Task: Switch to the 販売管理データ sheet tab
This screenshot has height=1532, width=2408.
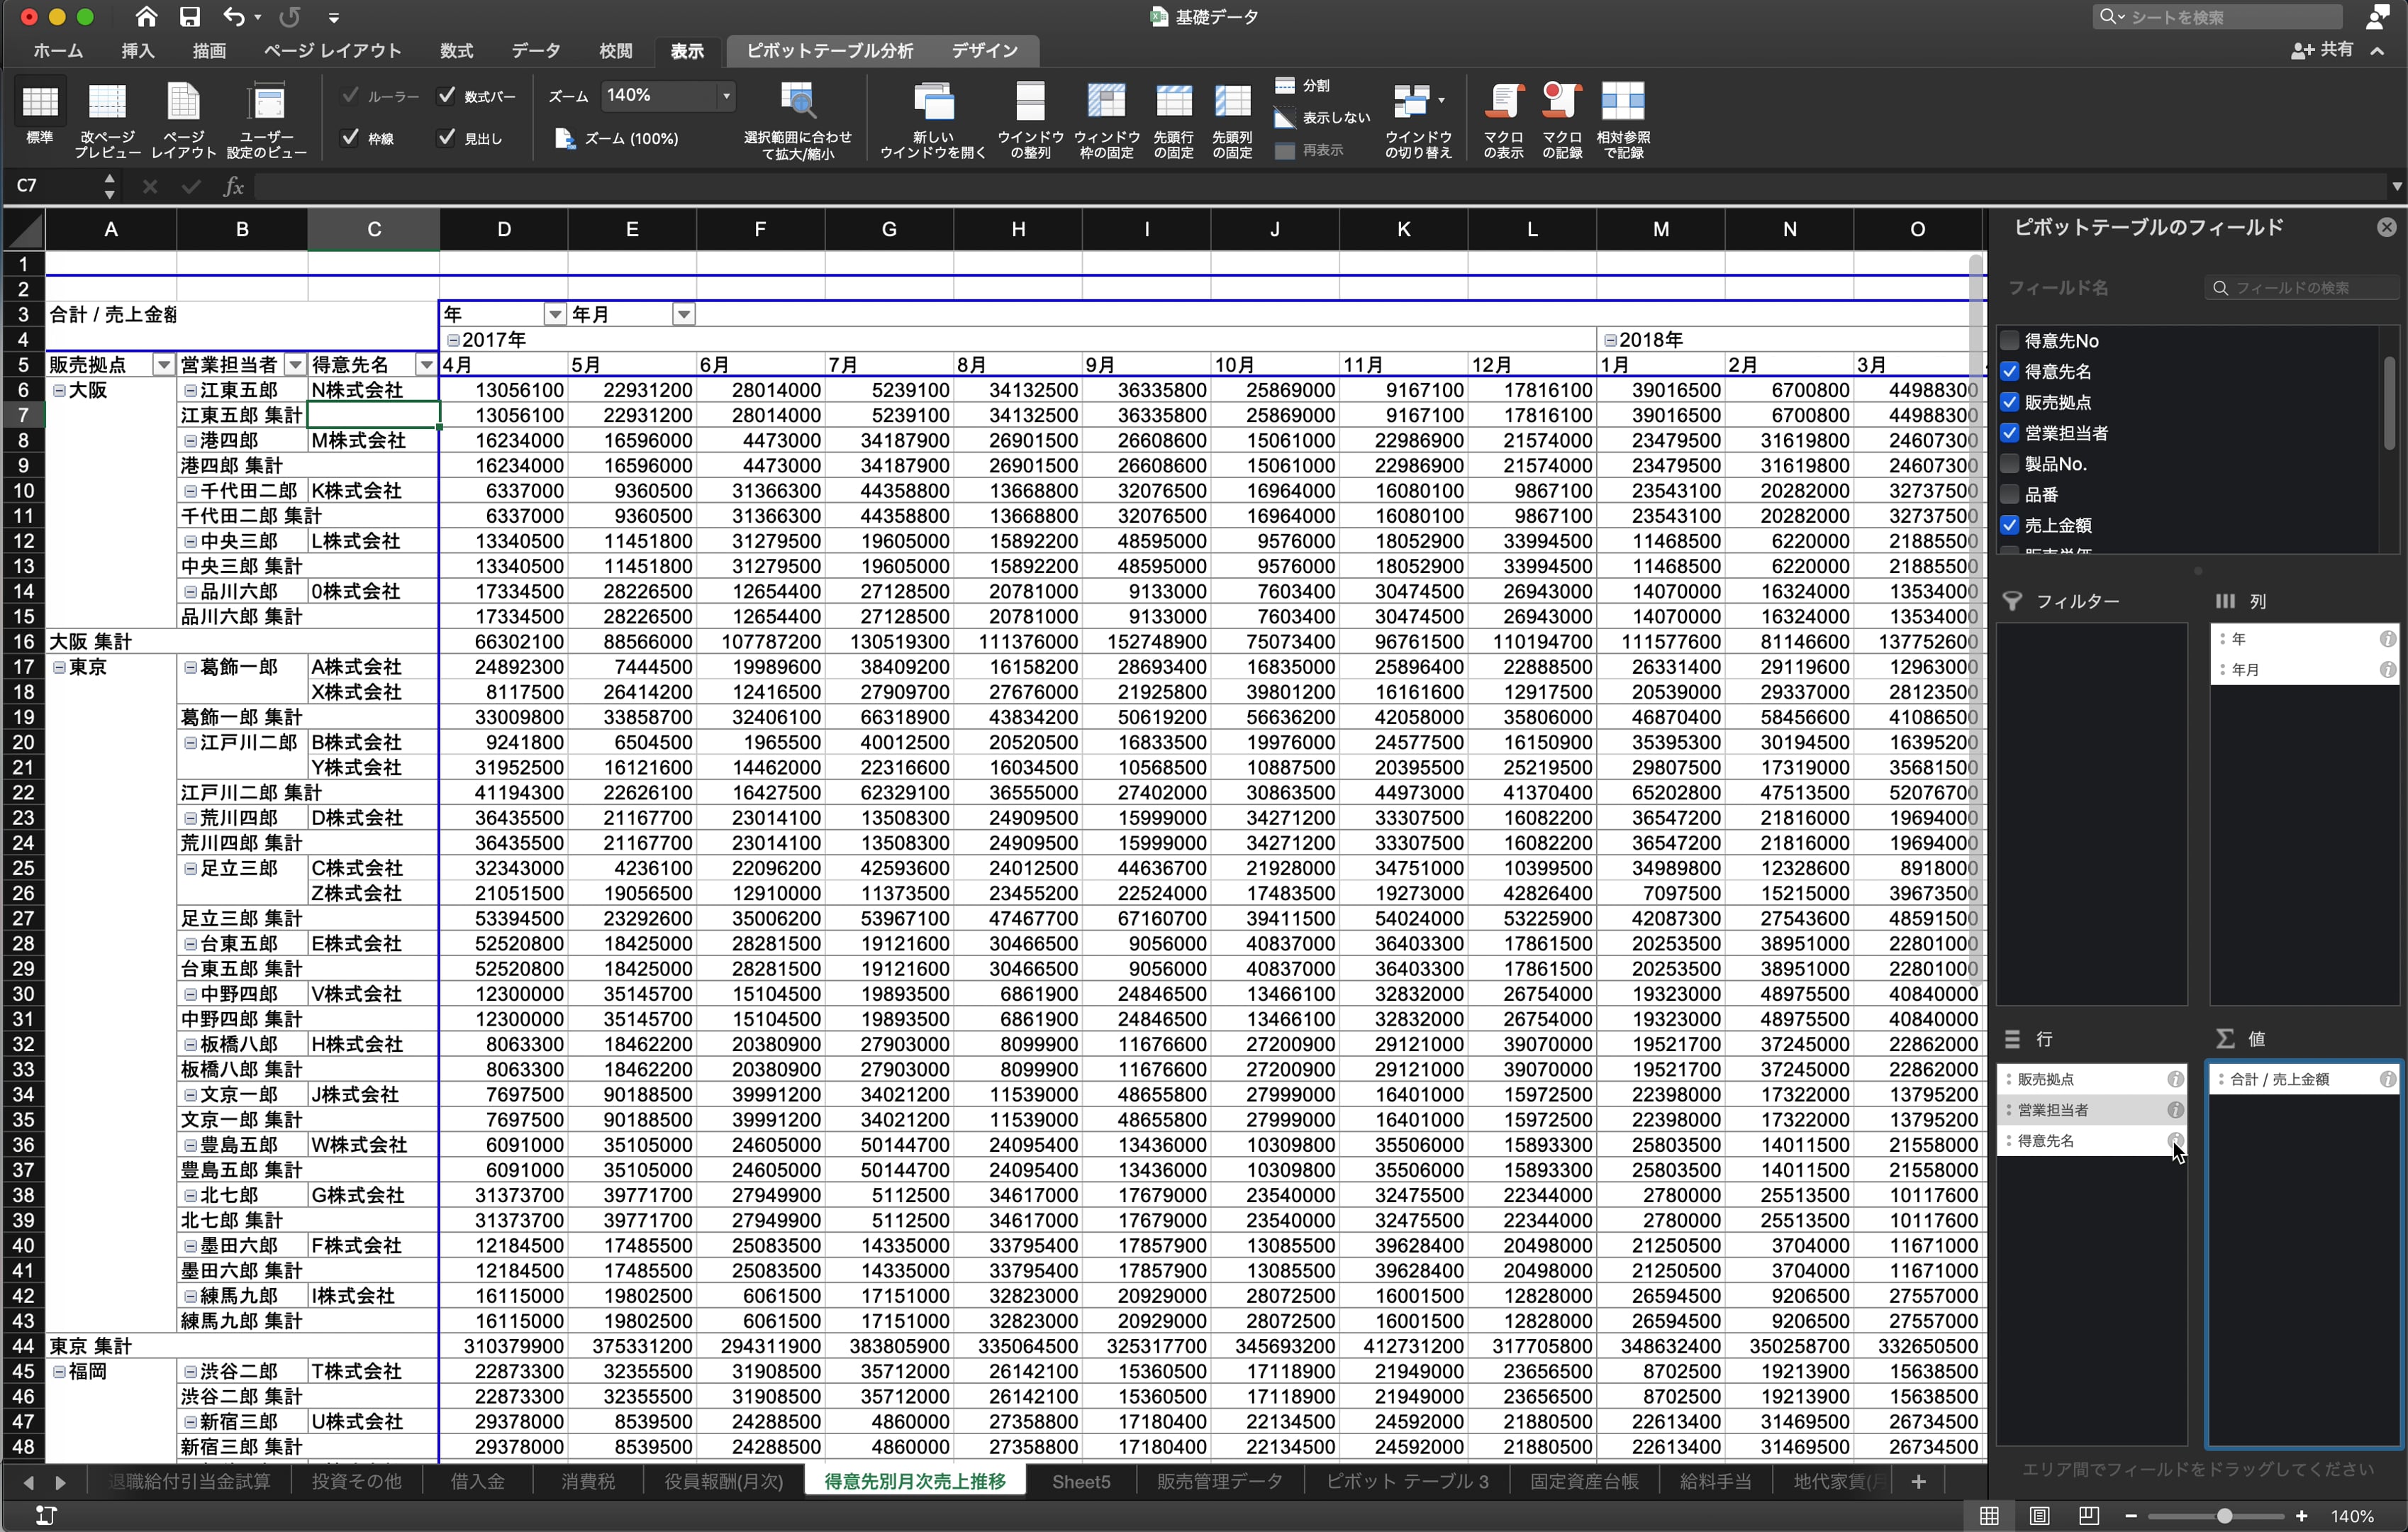Action: click(x=1219, y=1481)
